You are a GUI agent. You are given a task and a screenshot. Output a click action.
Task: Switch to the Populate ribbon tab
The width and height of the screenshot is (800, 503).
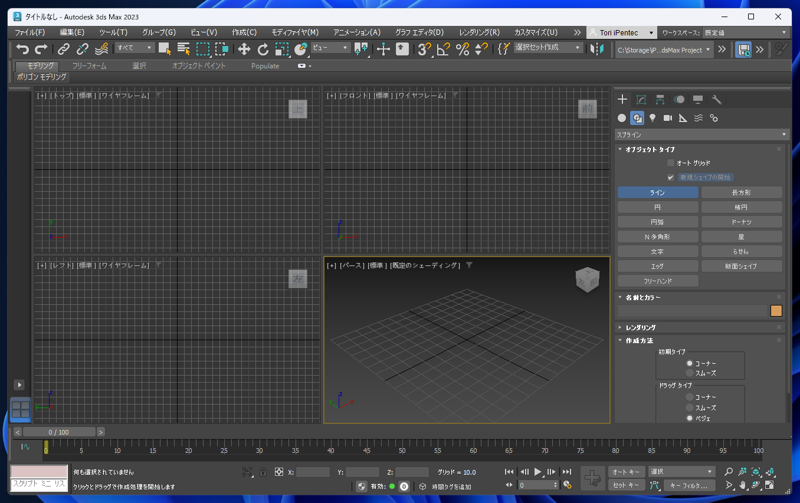[265, 66]
